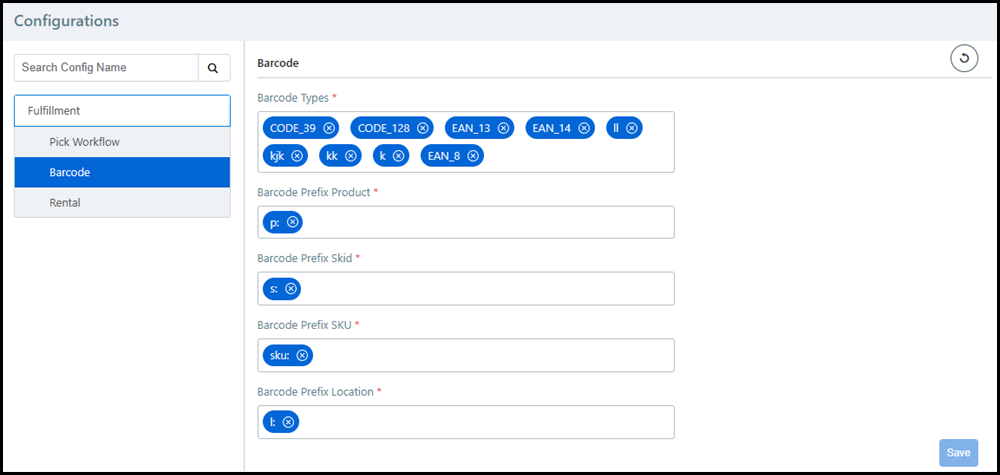Screen dimensions: 1000x475
Task: Remove the sku: prefix tag
Action: point(302,355)
